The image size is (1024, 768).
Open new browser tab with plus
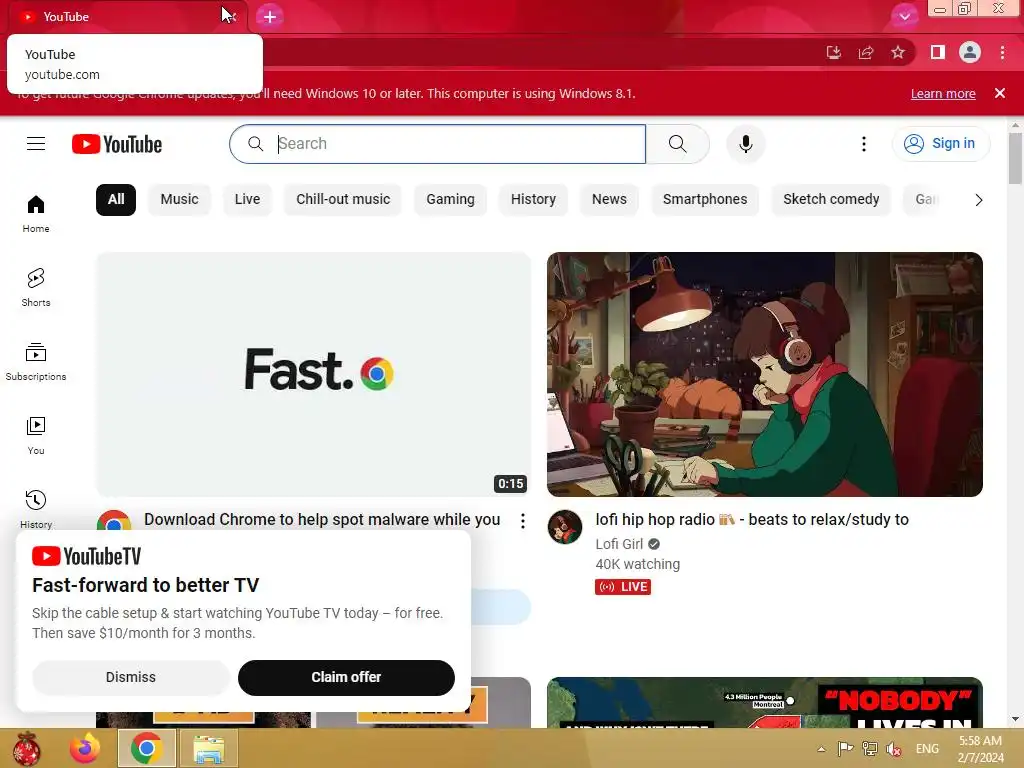point(270,17)
